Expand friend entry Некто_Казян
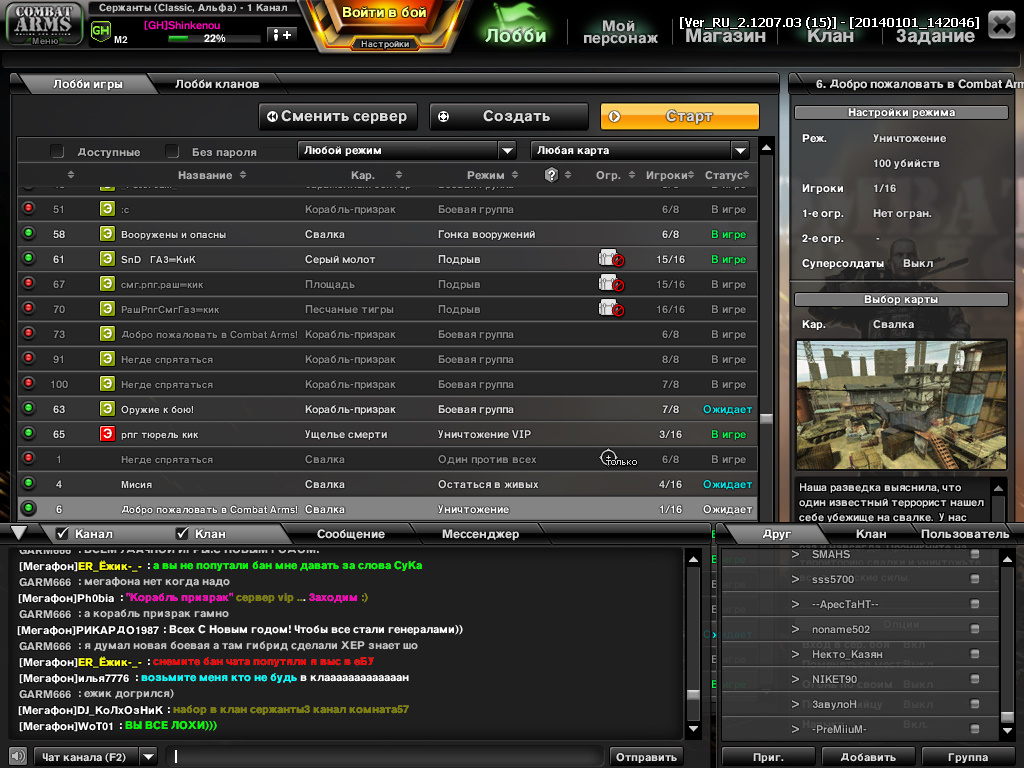This screenshot has height=768, width=1024. coord(795,654)
